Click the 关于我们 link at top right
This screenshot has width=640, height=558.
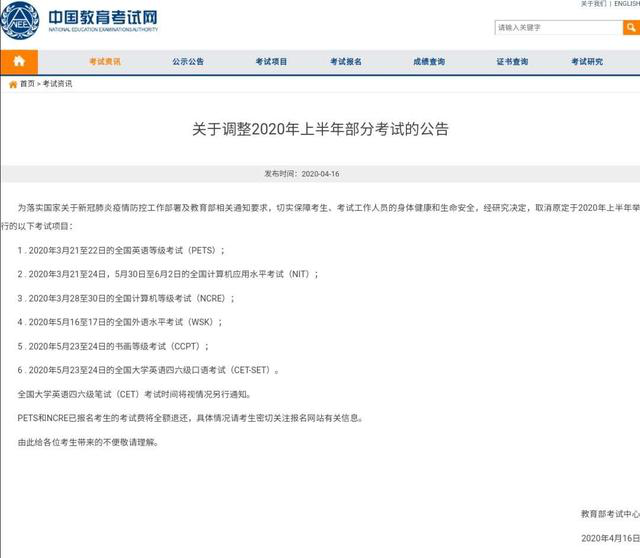592,4
